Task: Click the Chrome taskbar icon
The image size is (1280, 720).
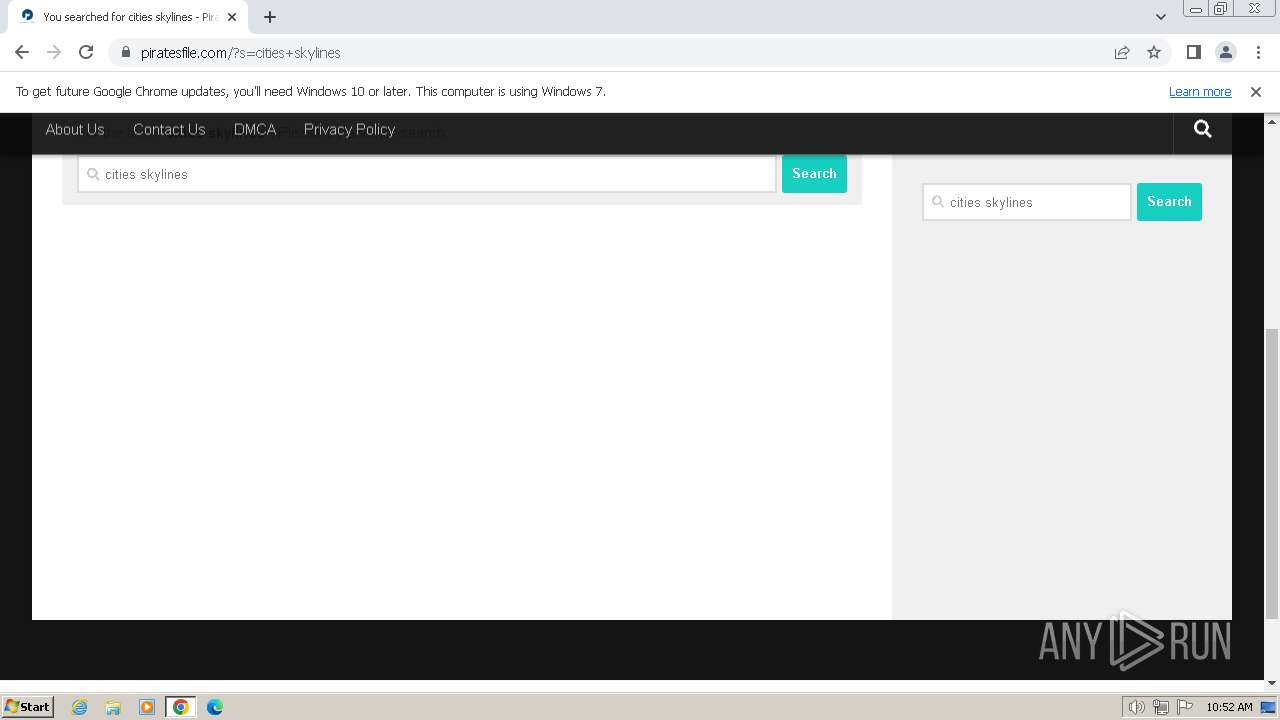Action: point(181,707)
